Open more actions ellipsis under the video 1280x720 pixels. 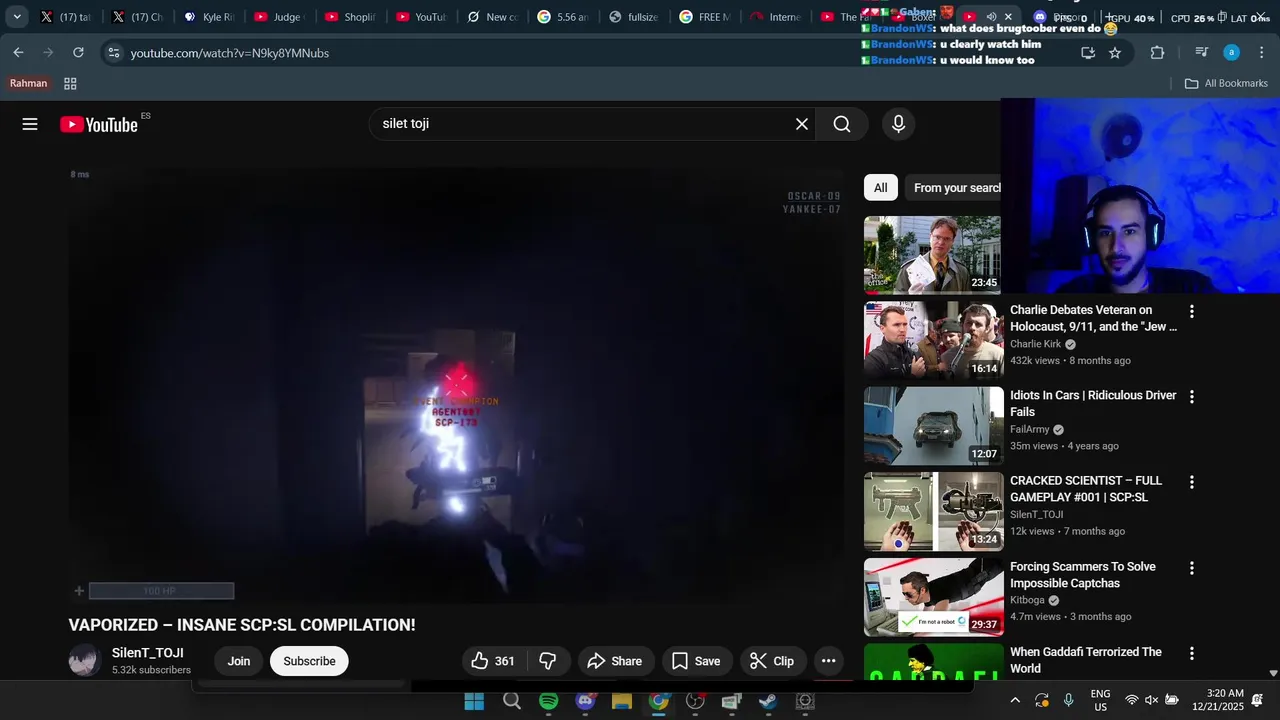pos(828,661)
